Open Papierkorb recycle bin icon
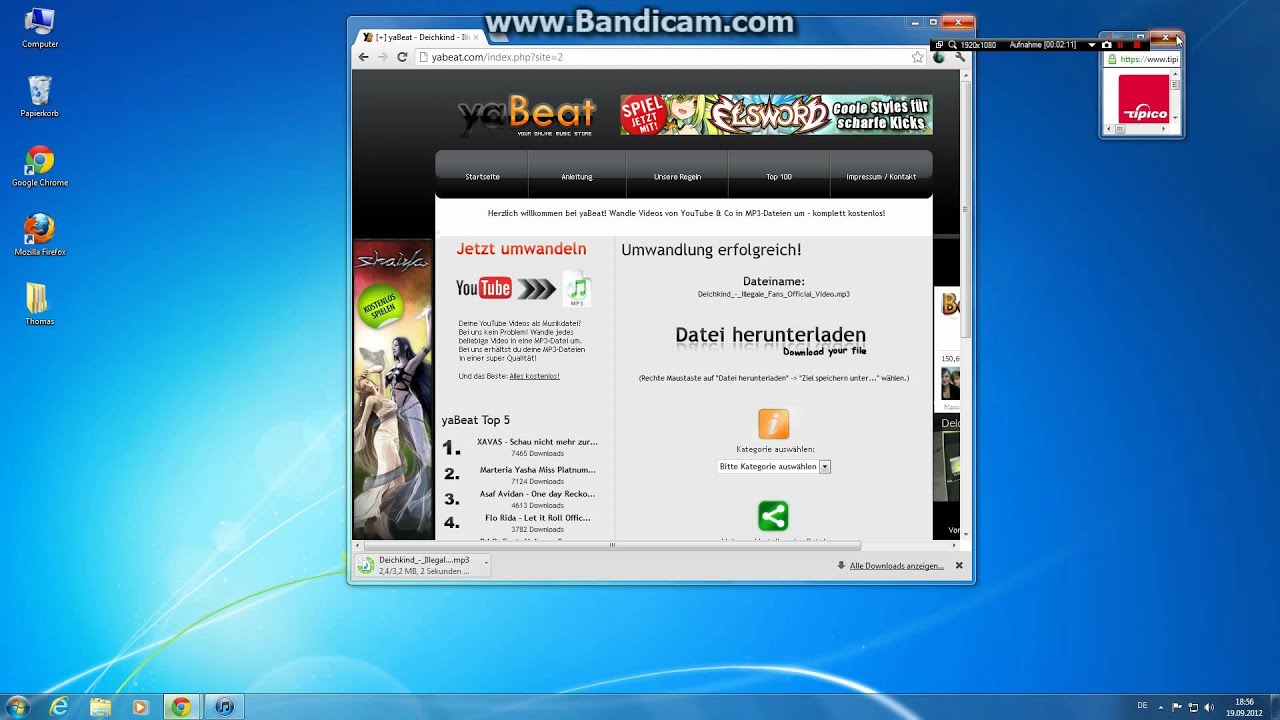1280x720 pixels. click(x=40, y=97)
